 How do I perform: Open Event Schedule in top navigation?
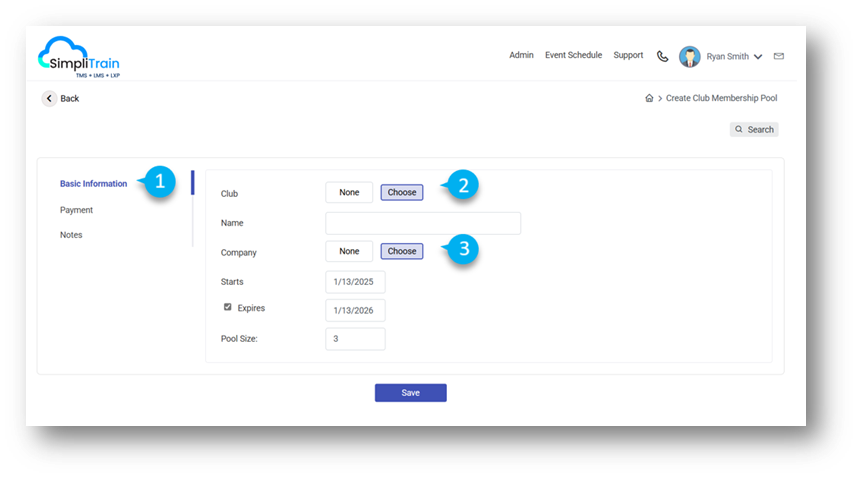pos(573,55)
